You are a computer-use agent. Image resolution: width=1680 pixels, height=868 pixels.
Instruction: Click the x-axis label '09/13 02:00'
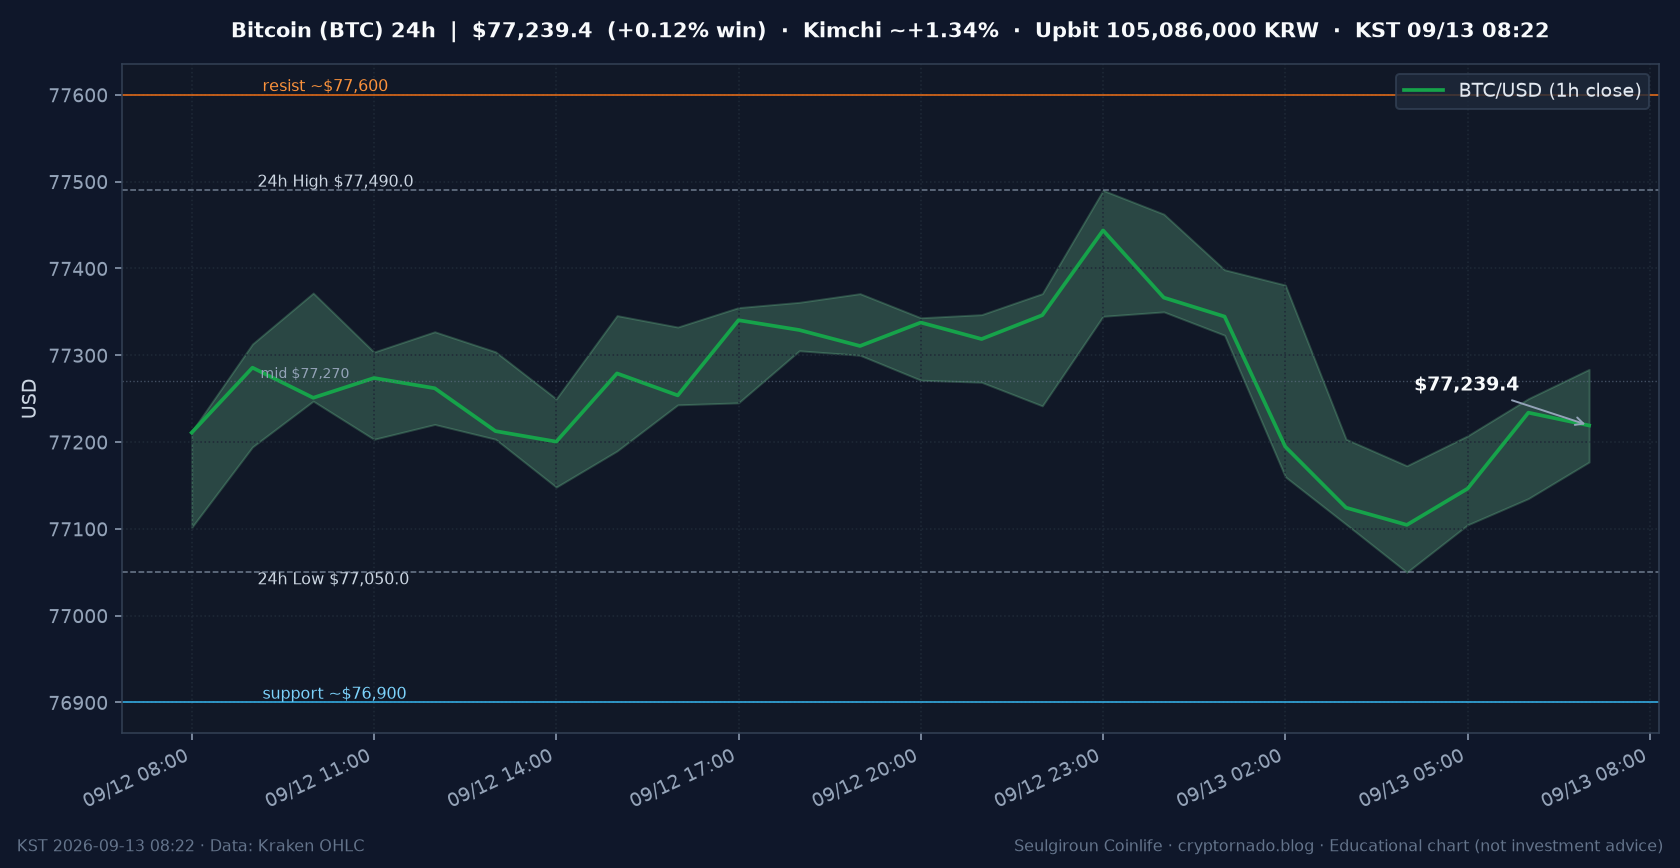point(1229,778)
